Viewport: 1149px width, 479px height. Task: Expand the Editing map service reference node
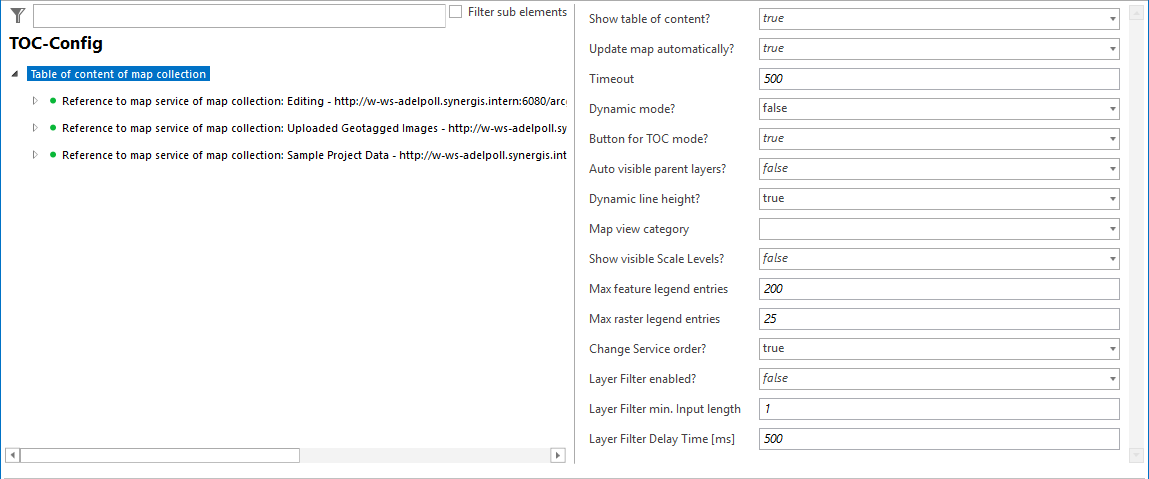click(x=35, y=101)
